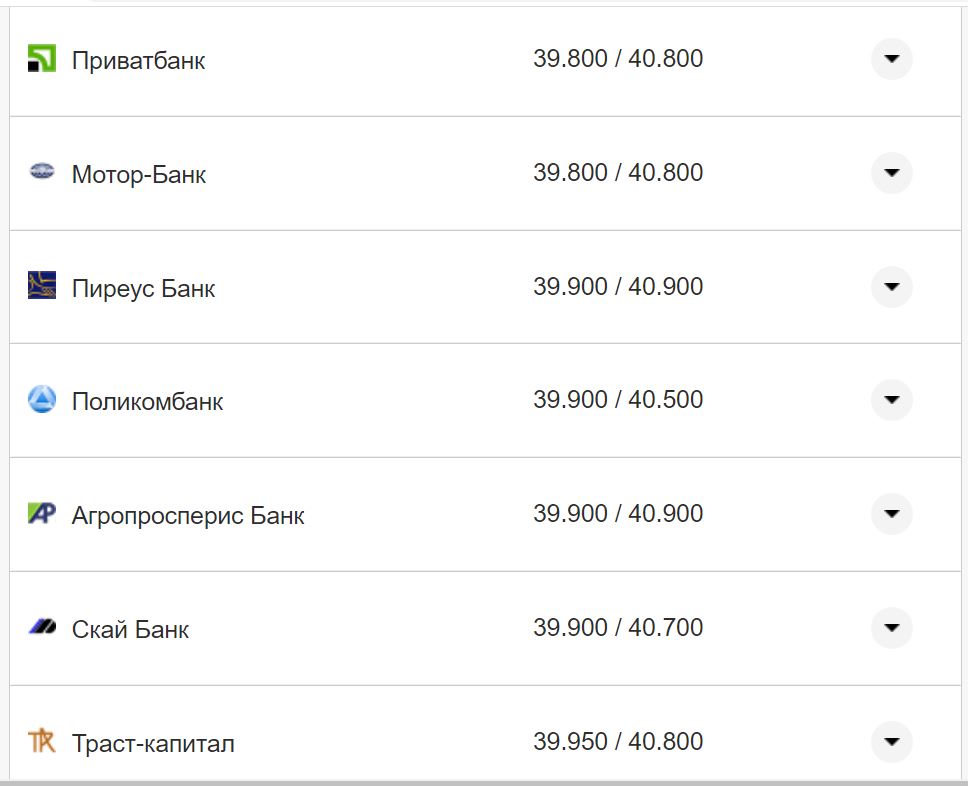Click the Мотор-Банк logo icon
The height and width of the screenshot is (786, 968).
coord(42,172)
